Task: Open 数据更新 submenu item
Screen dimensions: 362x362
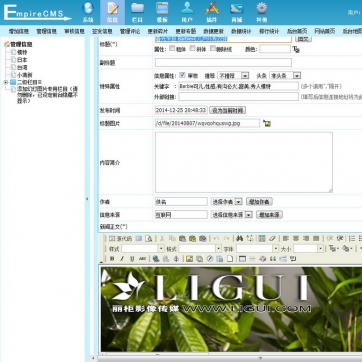Action: point(214,31)
